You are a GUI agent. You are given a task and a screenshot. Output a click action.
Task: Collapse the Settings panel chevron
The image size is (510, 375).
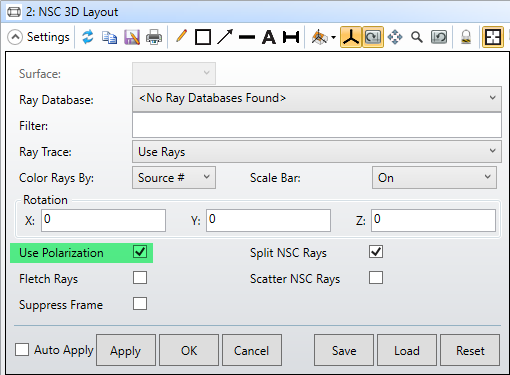(x=15, y=37)
